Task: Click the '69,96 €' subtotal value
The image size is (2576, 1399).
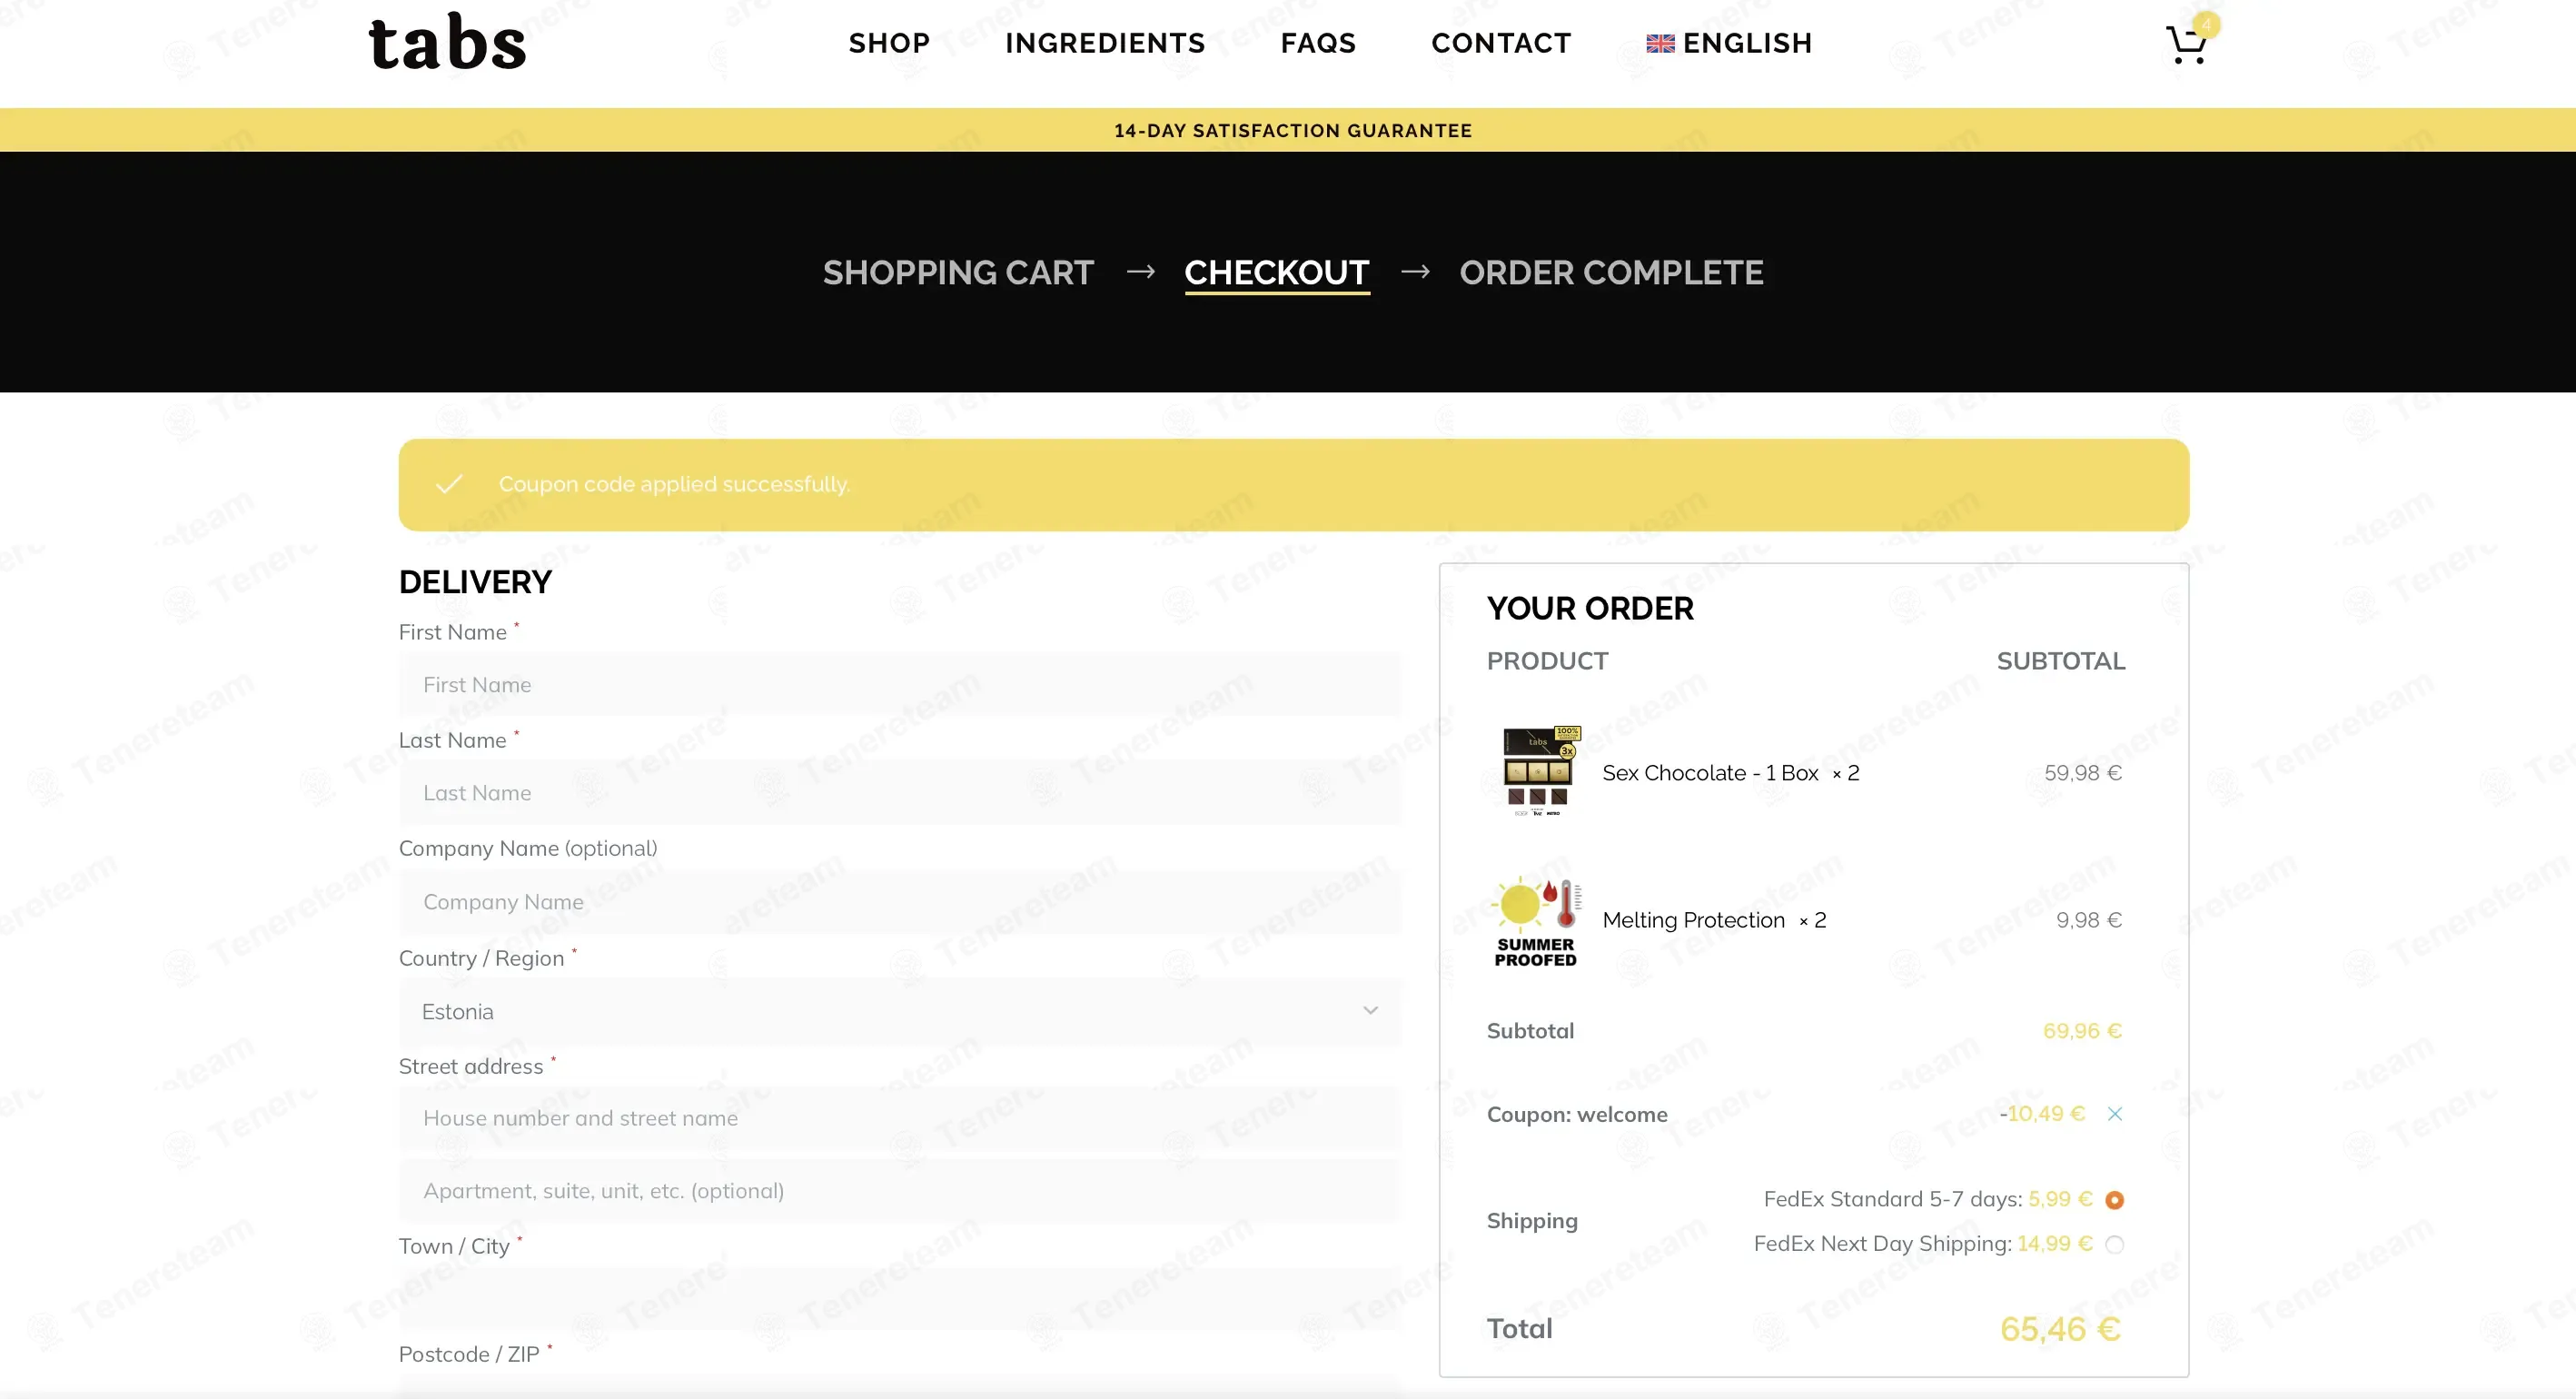Action: coord(2082,1031)
